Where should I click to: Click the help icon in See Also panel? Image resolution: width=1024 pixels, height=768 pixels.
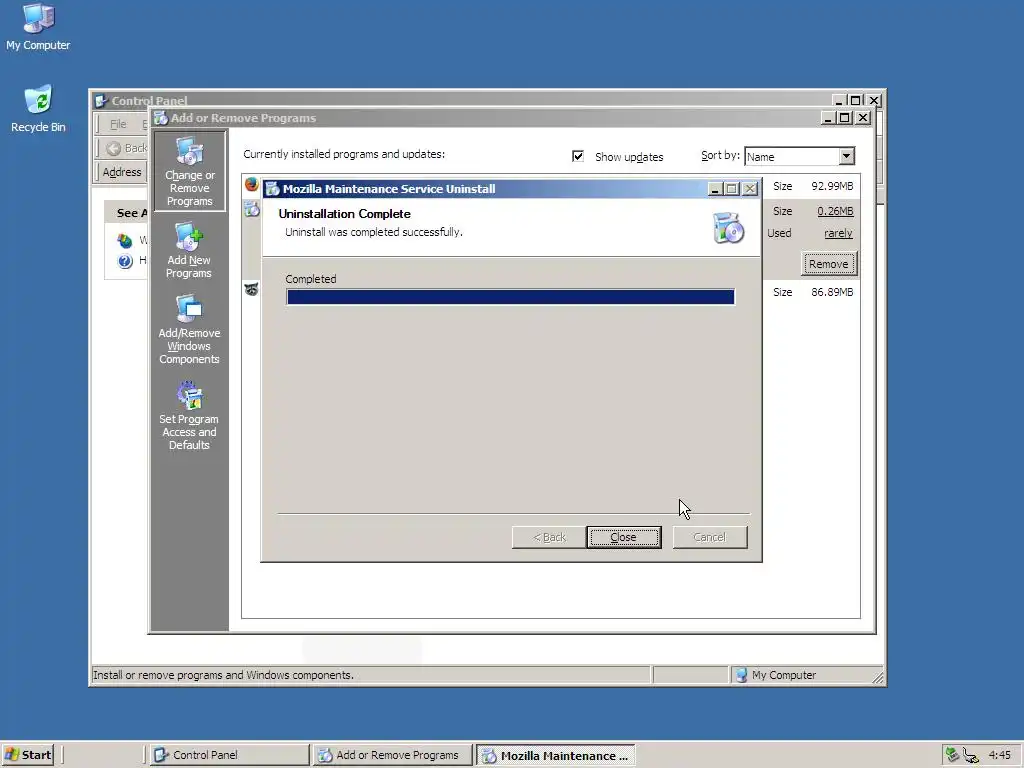(125, 261)
